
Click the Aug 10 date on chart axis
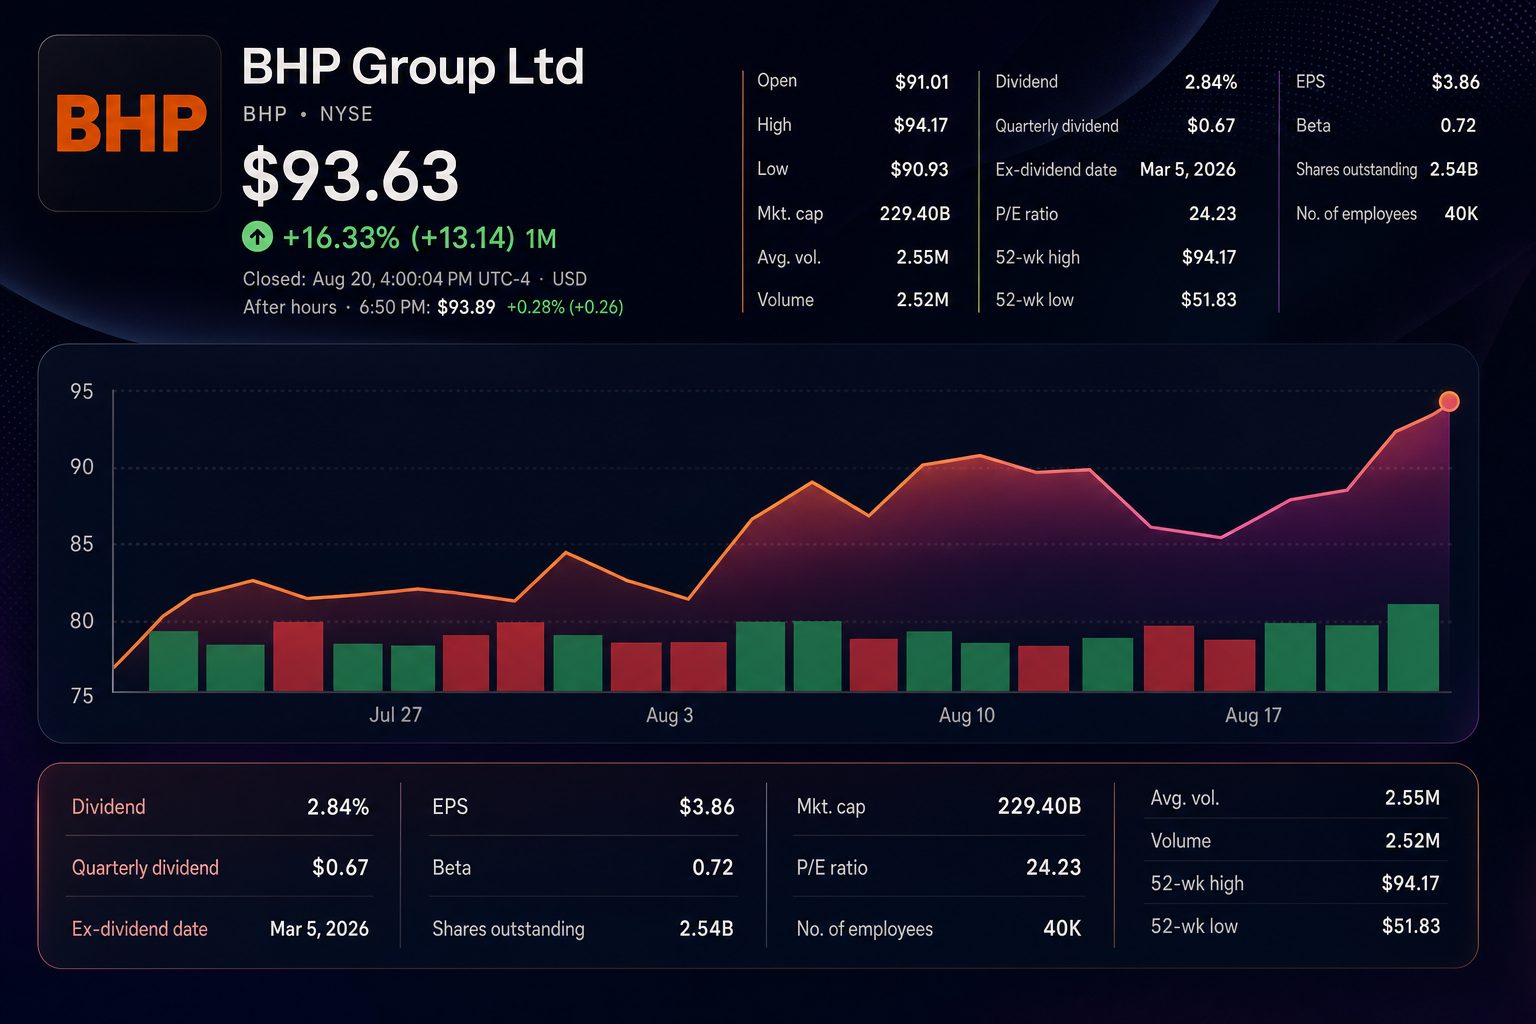pos(967,715)
